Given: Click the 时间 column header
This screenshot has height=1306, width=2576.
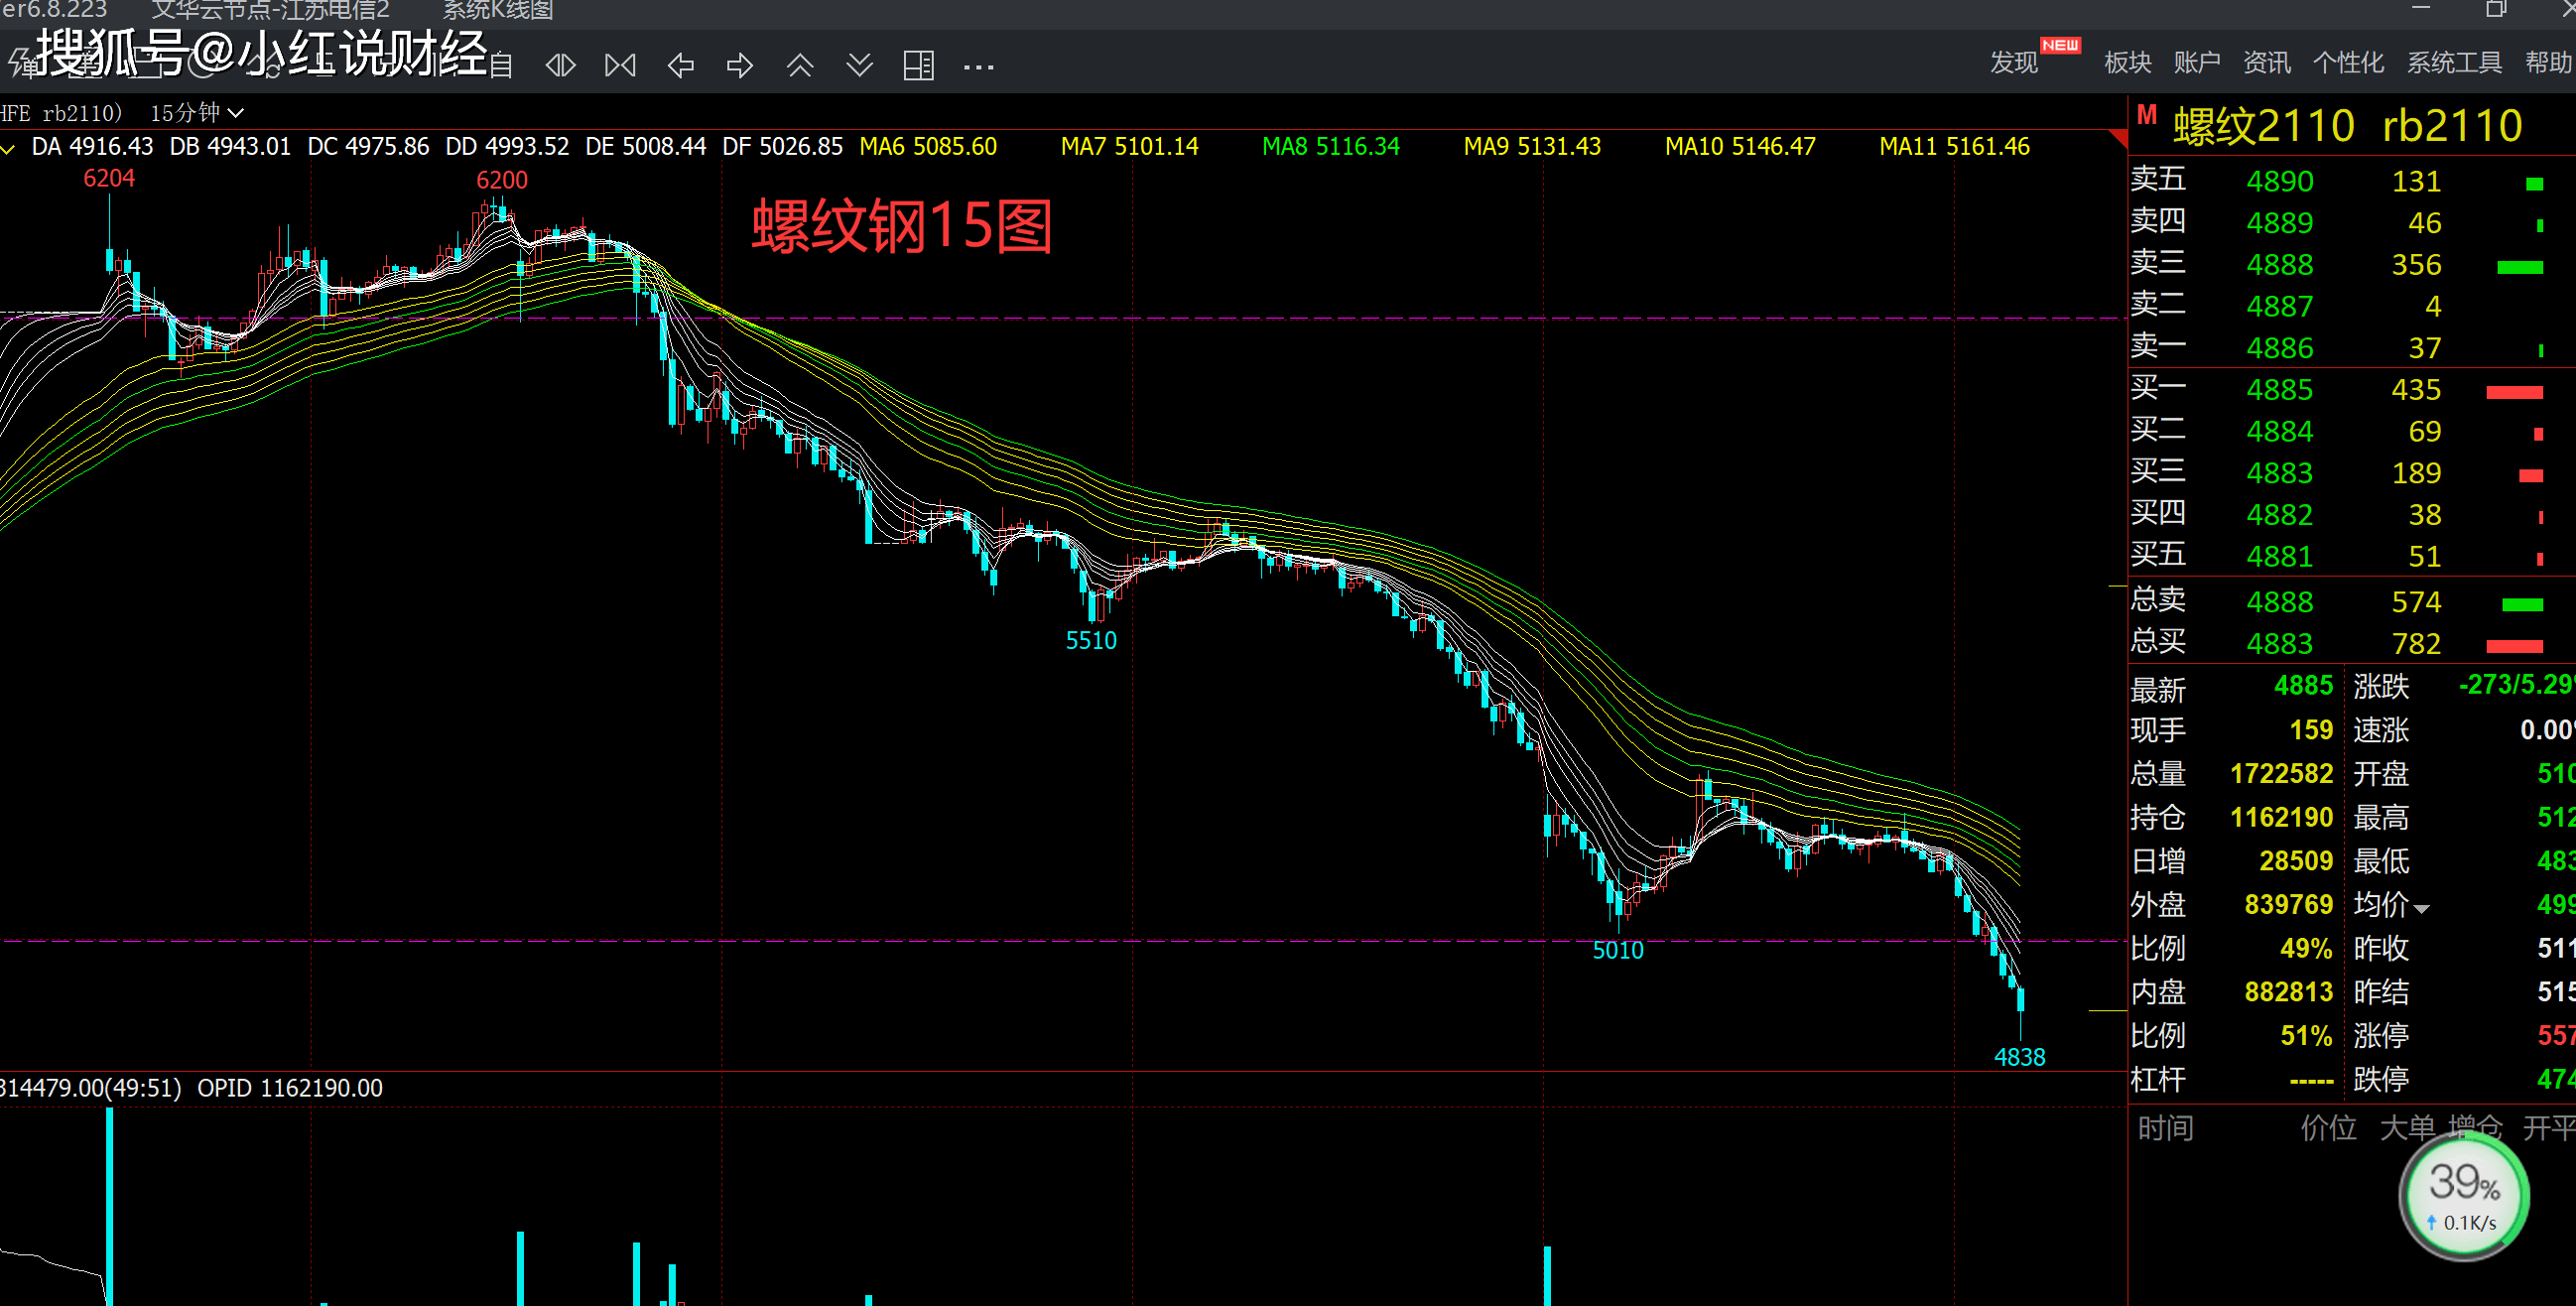Looking at the screenshot, I should coord(2166,1128).
